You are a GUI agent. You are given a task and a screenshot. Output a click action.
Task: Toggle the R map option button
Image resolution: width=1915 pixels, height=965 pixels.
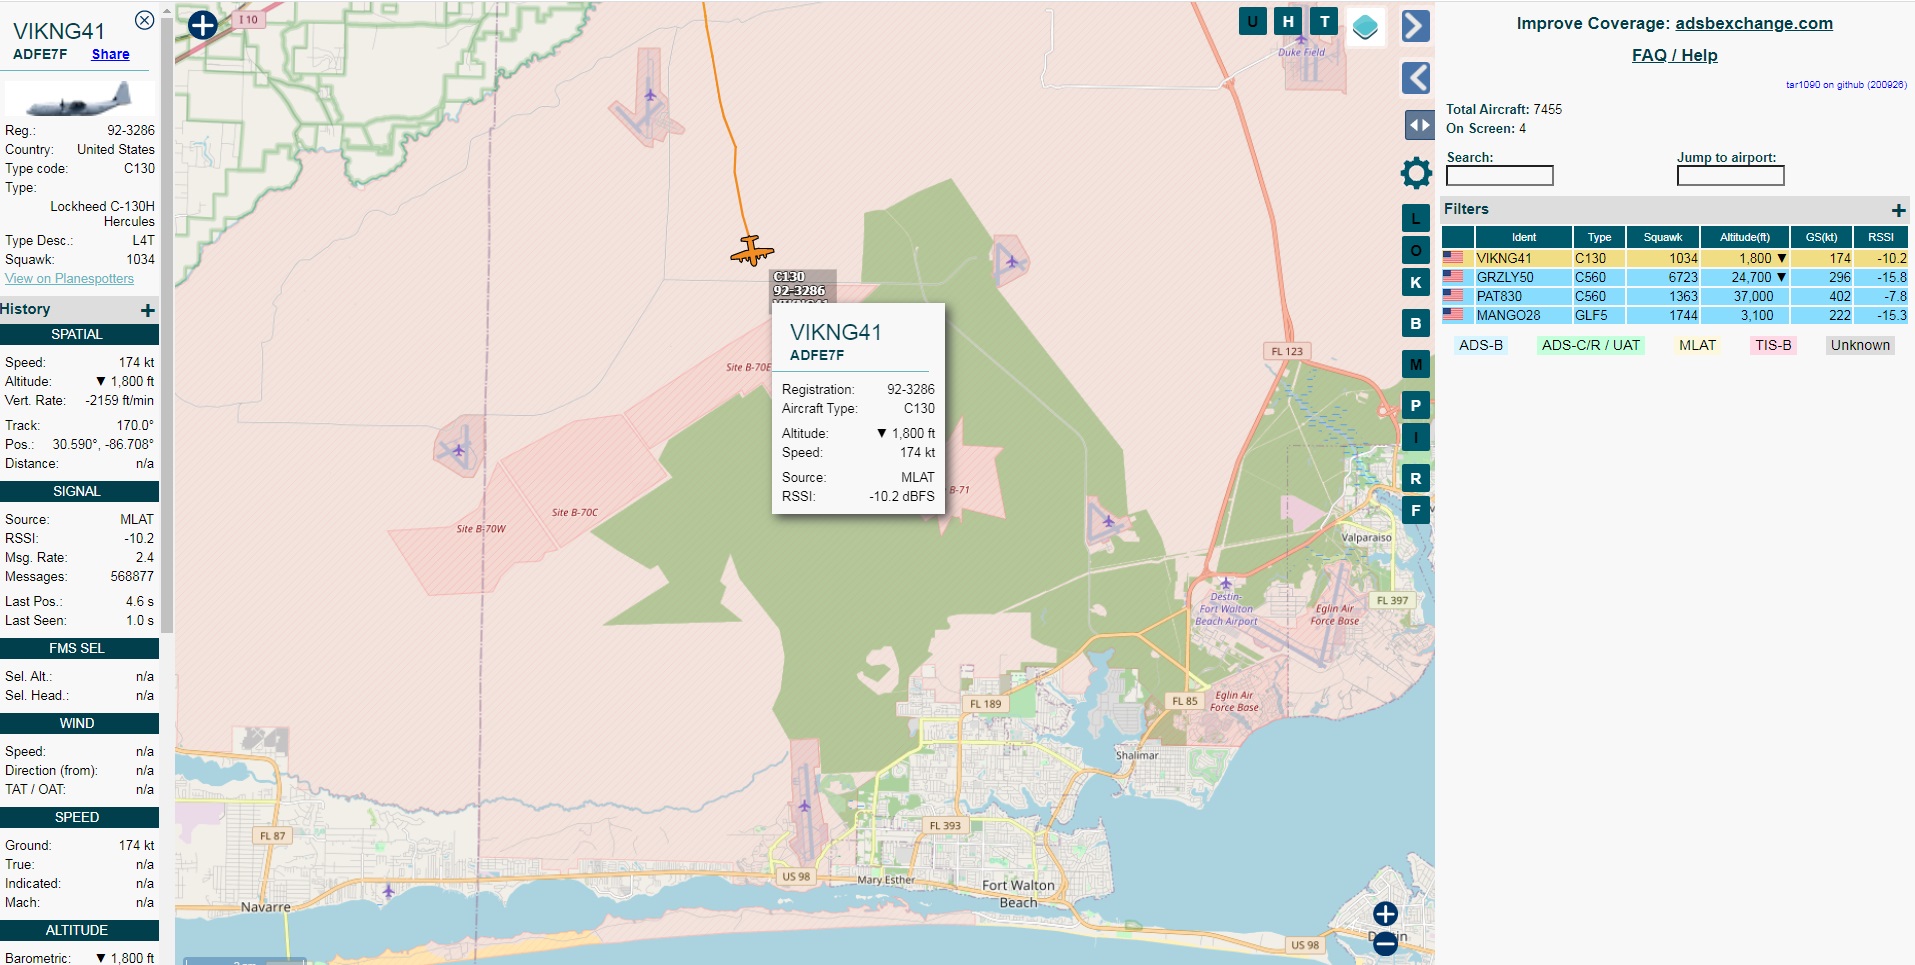point(1415,478)
